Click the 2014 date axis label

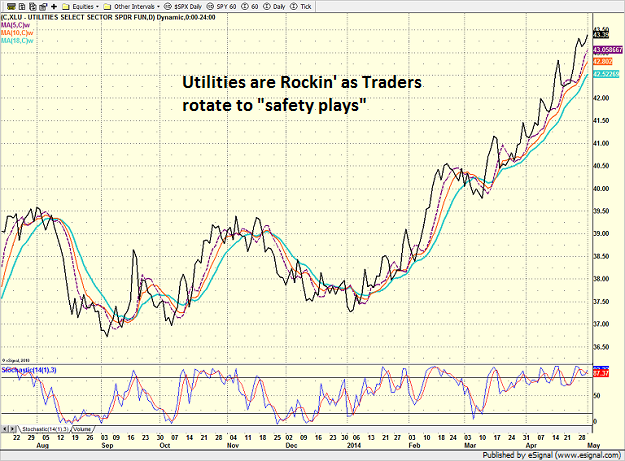click(354, 445)
